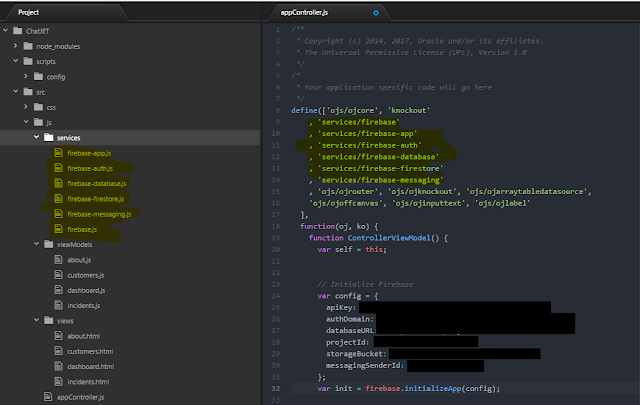Select the node_modules folder label
Screen dimensions: 640x405
pyautogui.click(x=58, y=47)
